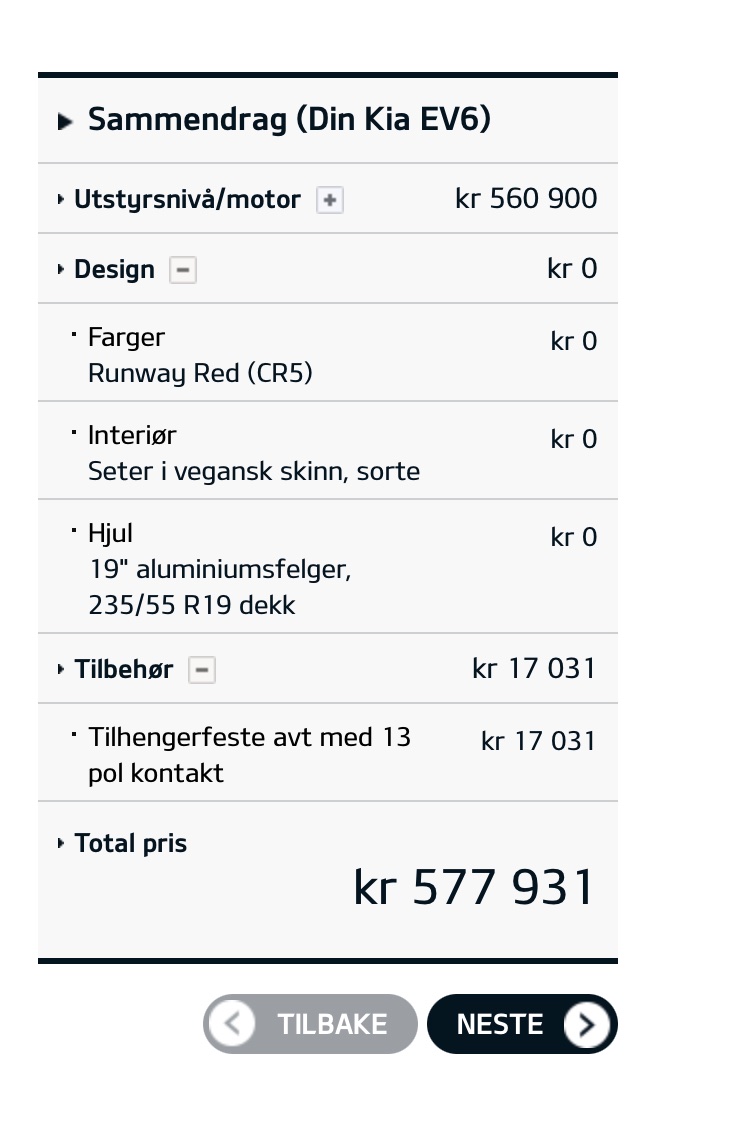734x1123 pixels.
Task: Click the small arrow before Tilbehør
Action: [x=61, y=670]
